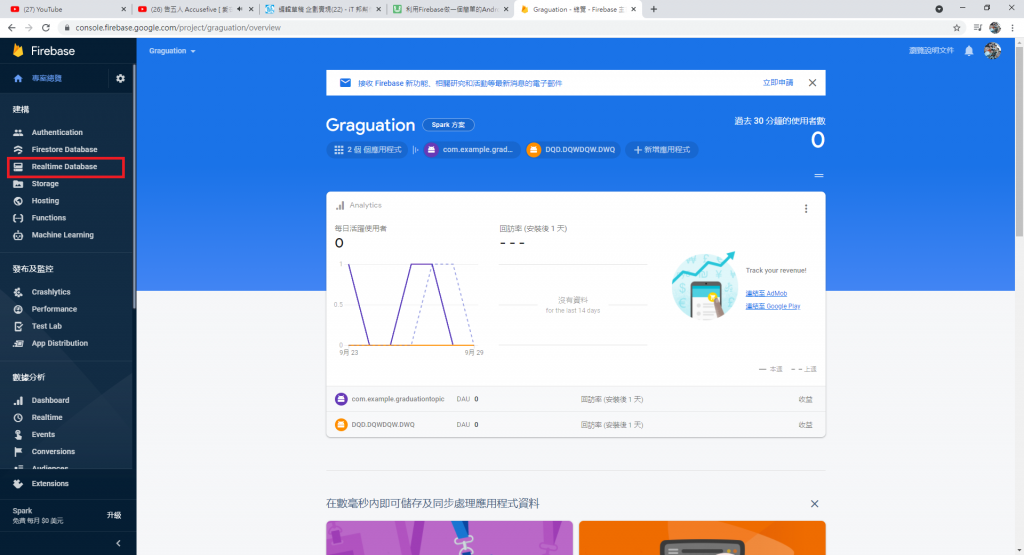Open Crashlytics section

[x=51, y=292]
